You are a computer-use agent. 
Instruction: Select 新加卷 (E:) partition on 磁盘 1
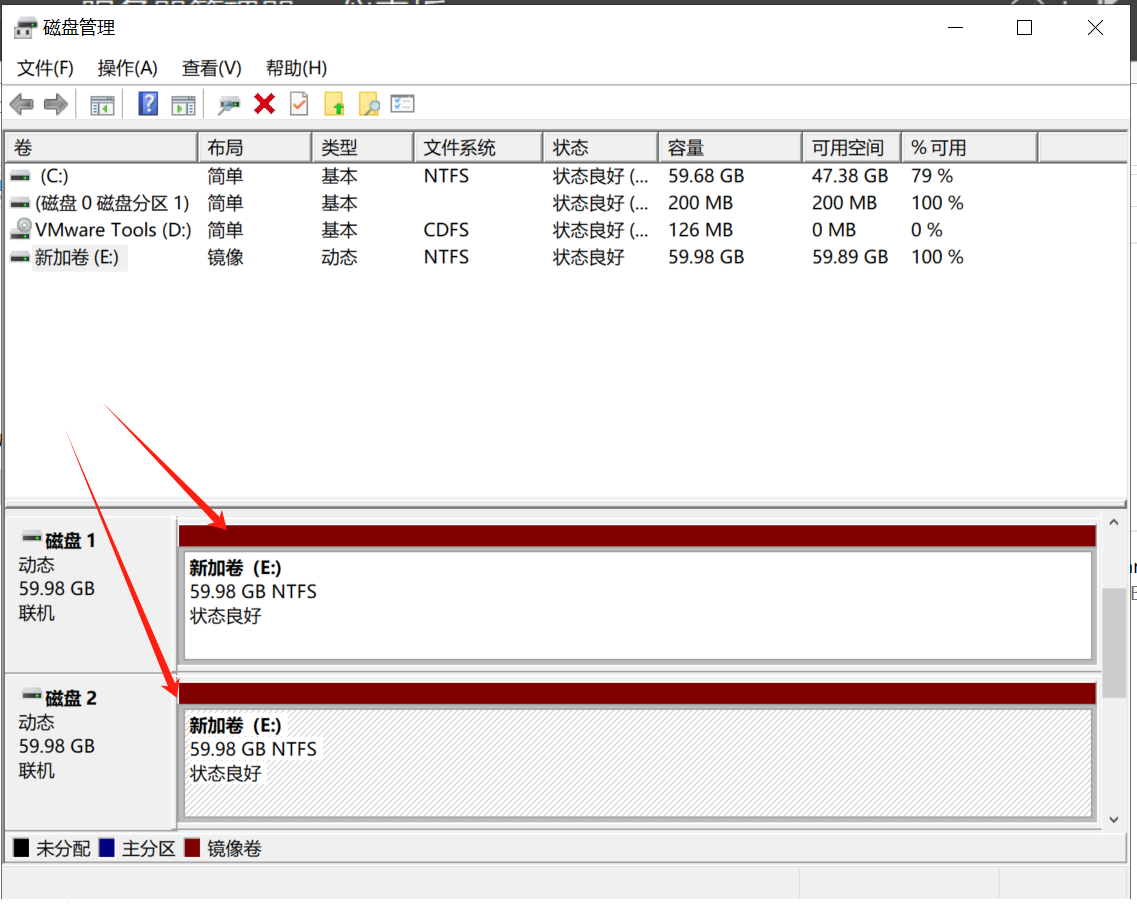pos(637,606)
